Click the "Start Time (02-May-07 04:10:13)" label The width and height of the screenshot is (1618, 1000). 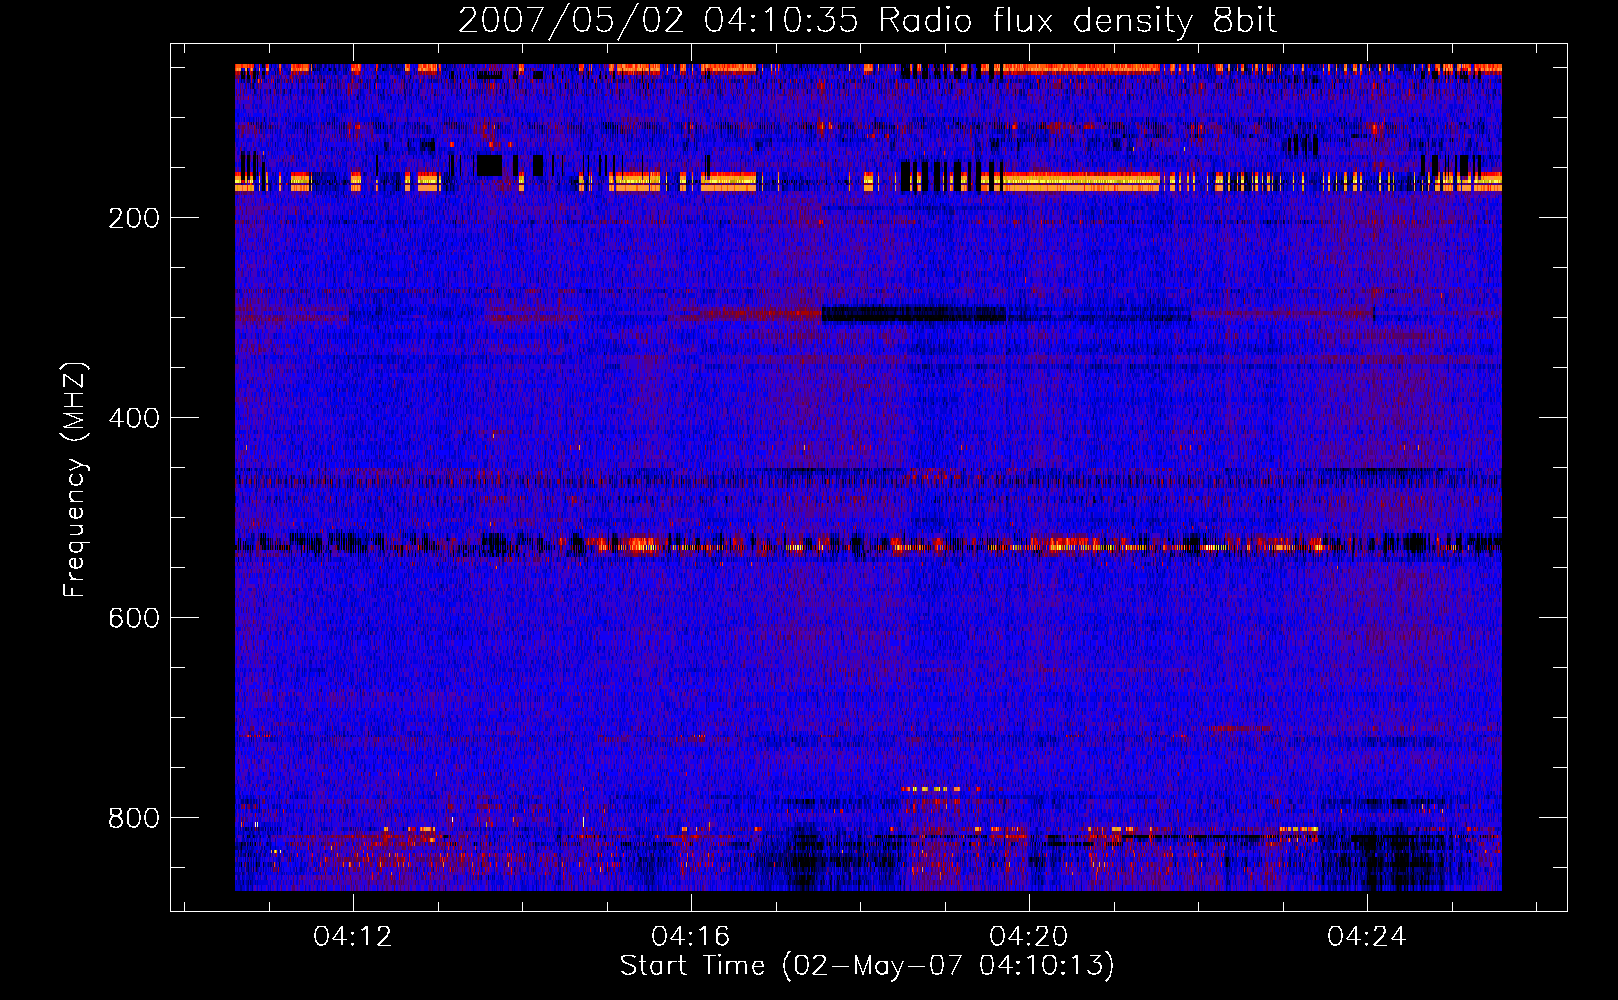point(867,966)
